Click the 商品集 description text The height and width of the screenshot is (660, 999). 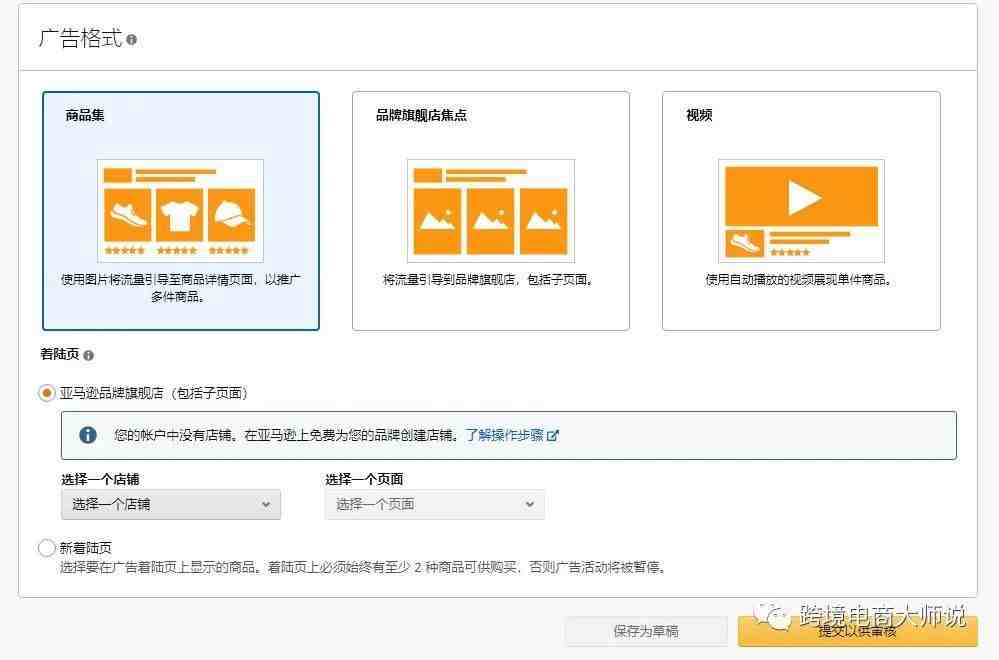coord(180,288)
